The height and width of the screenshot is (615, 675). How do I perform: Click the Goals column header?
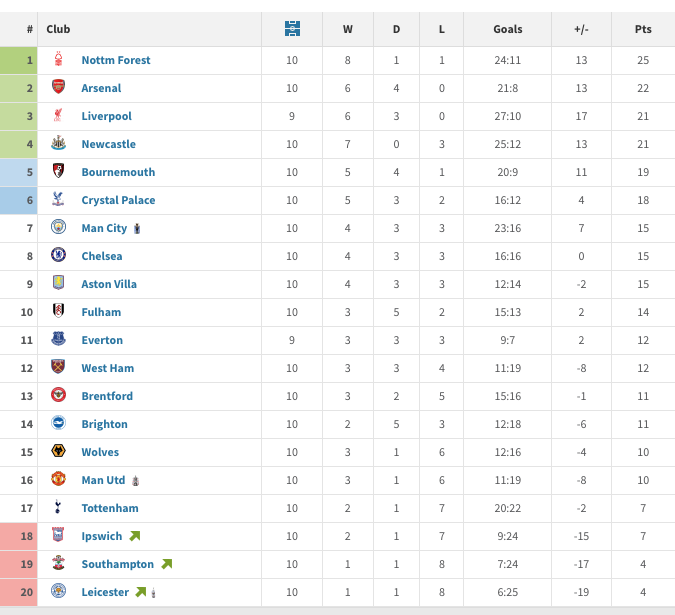(508, 29)
